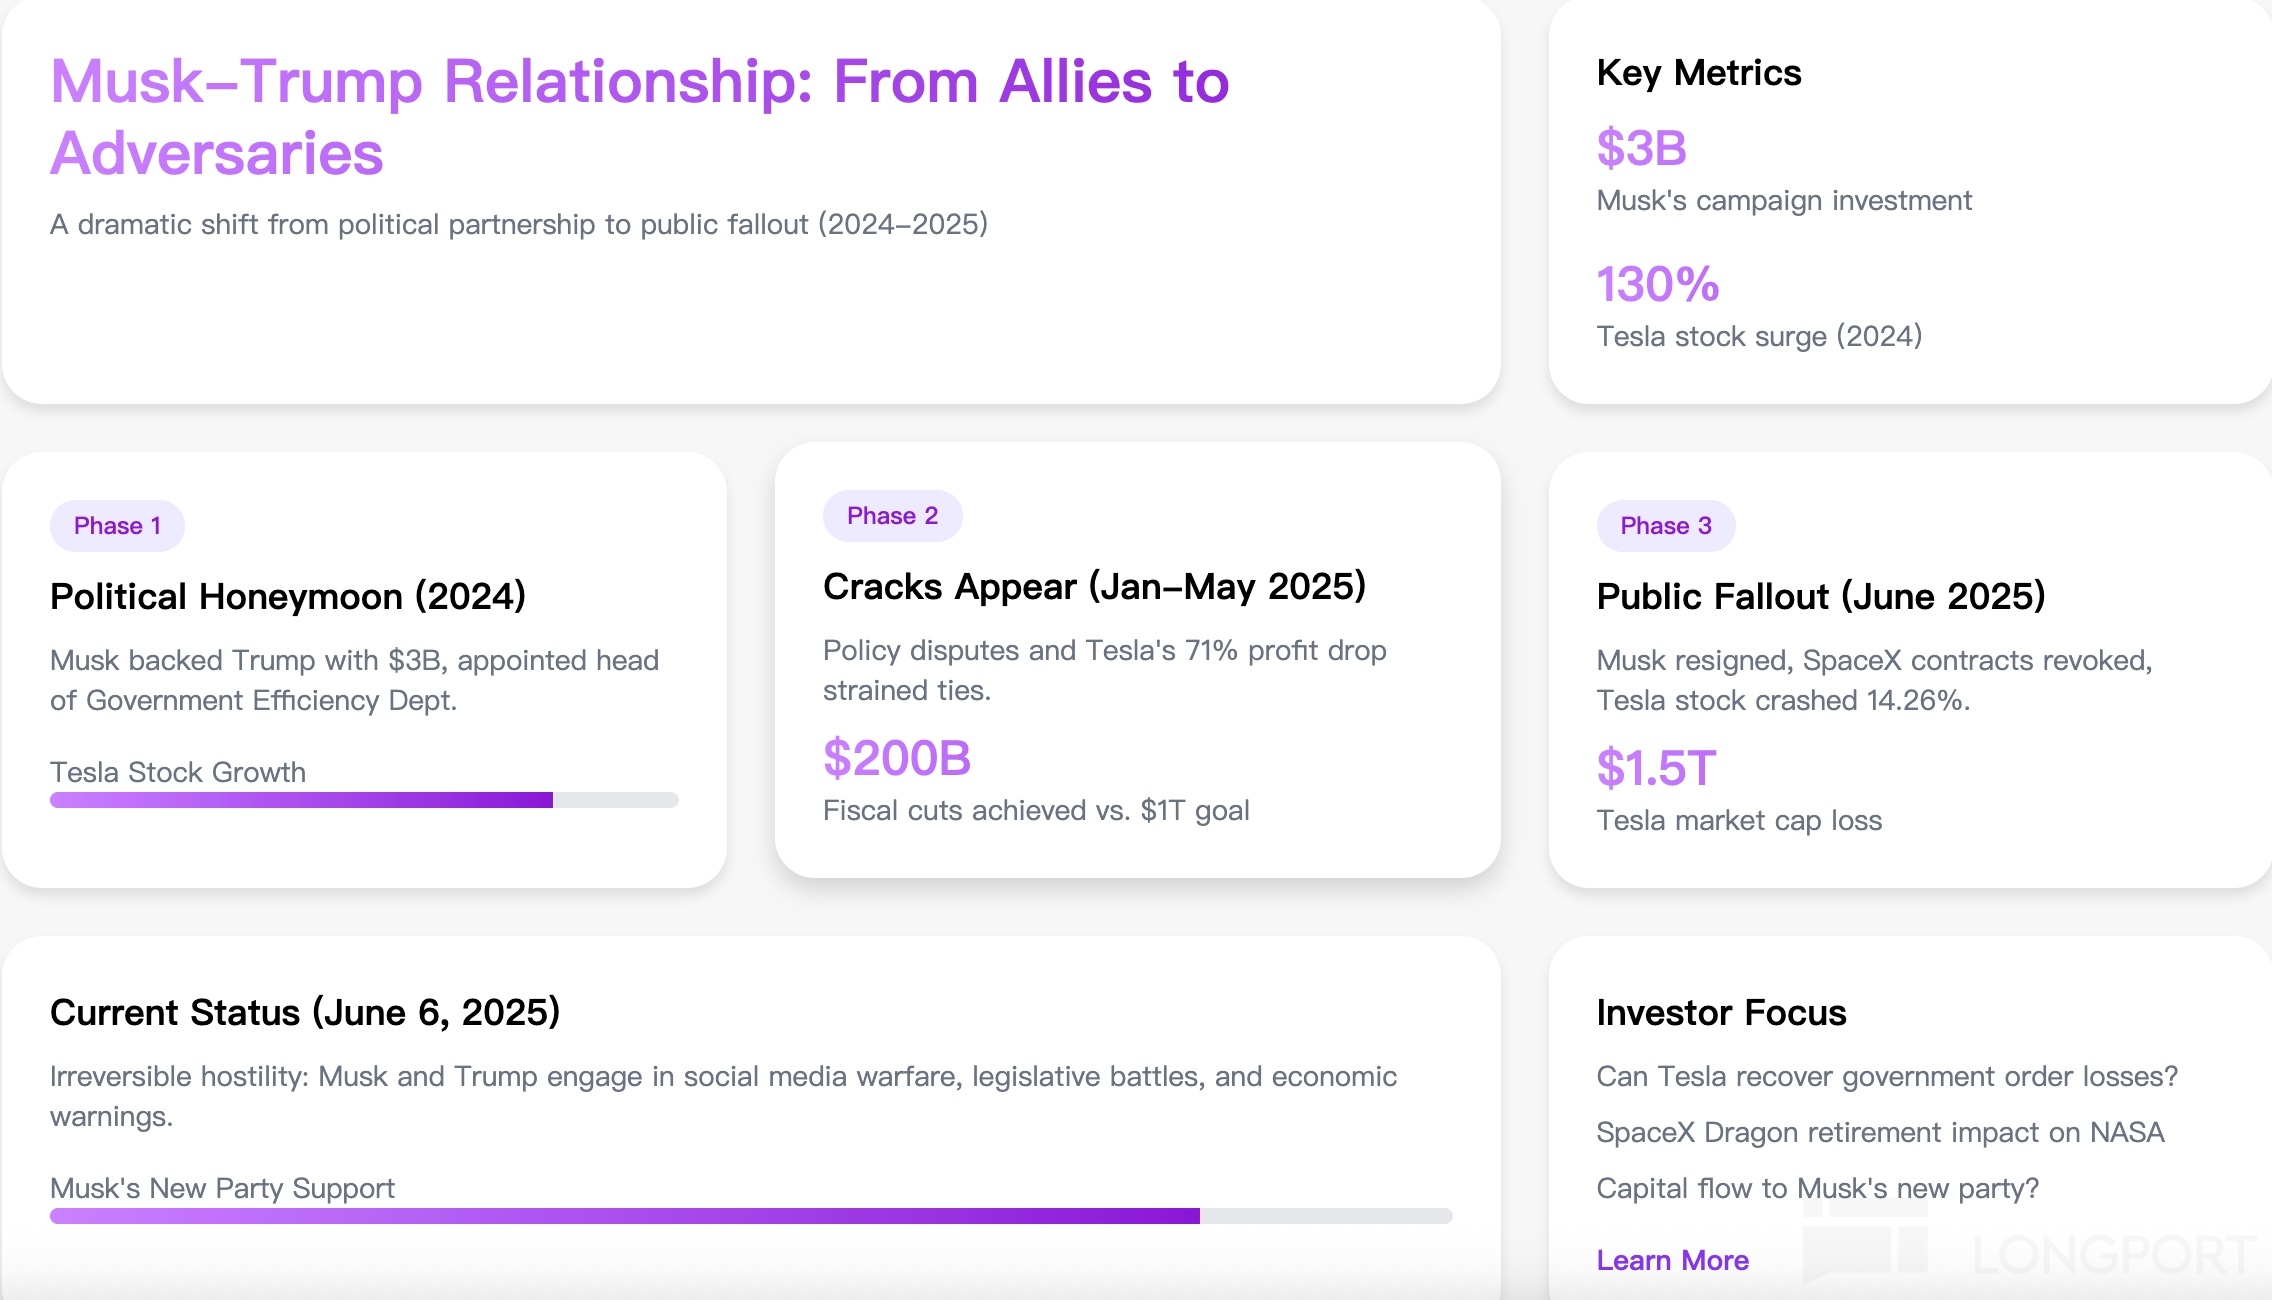Click the Public Fallout (June 2025) heading
2272x1300 pixels.
tap(1820, 597)
